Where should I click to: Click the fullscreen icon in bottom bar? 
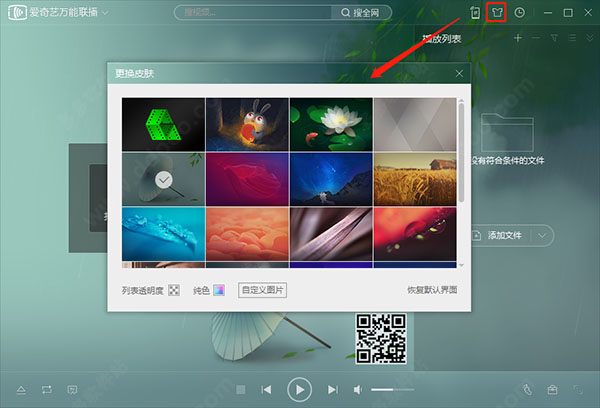[578, 390]
